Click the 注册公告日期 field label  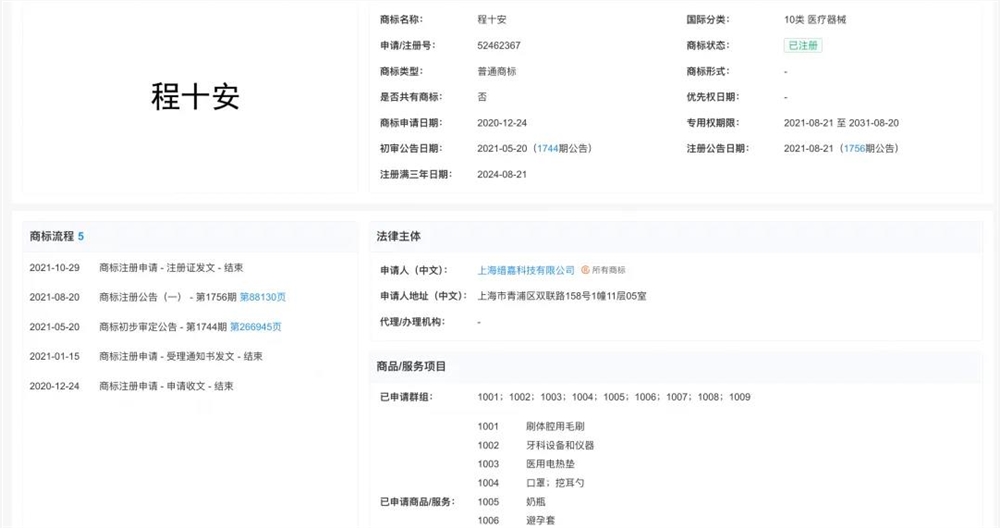pos(717,149)
